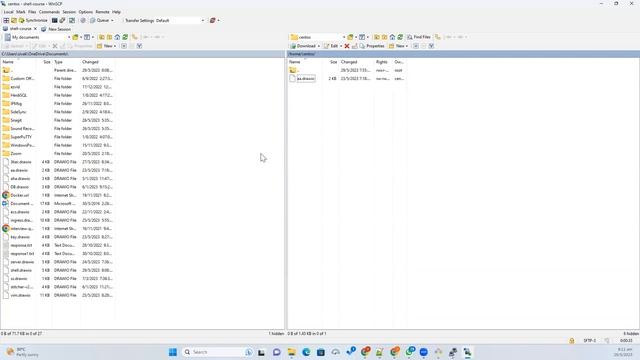Image resolution: width=640 pixels, height=360 pixels.
Task: Open the Files menu
Action: click(x=32, y=12)
